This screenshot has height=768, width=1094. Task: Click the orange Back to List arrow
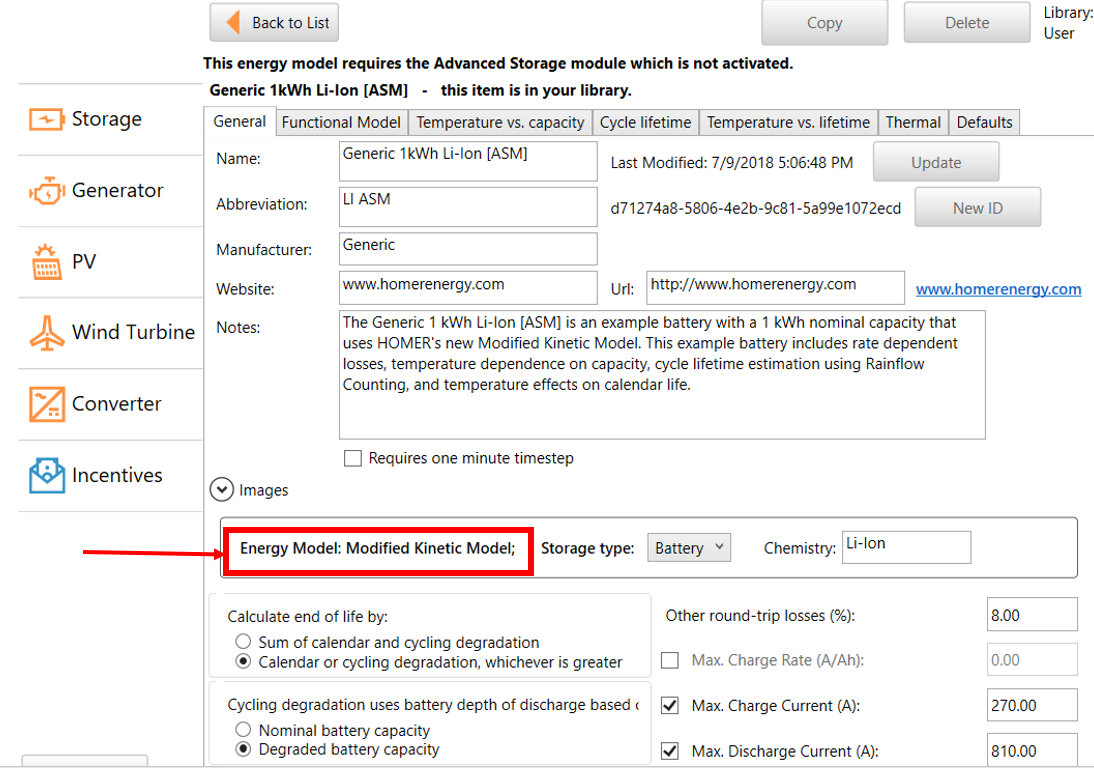(233, 22)
